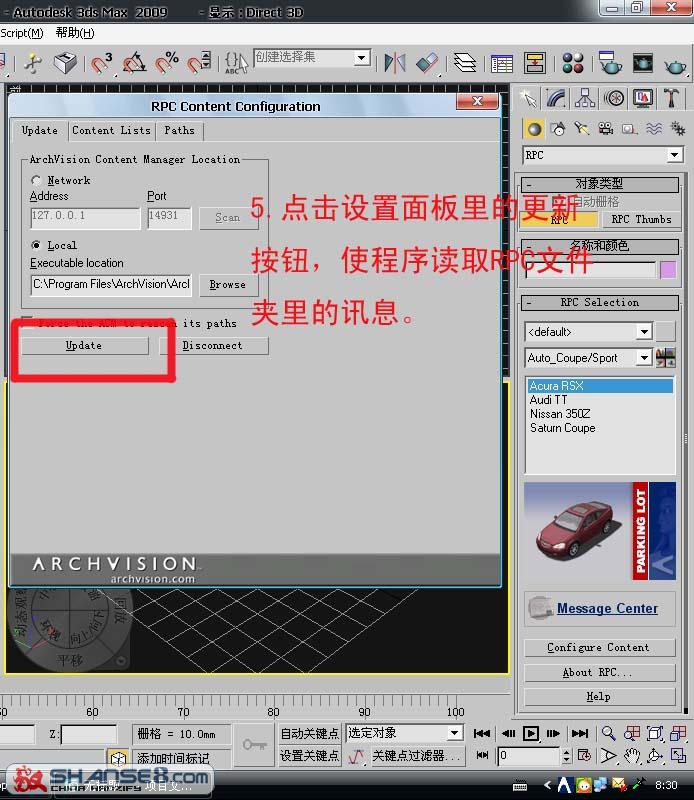Open the Schematic View
The height and width of the screenshot is (800, 694).
[x=534, y=63]
